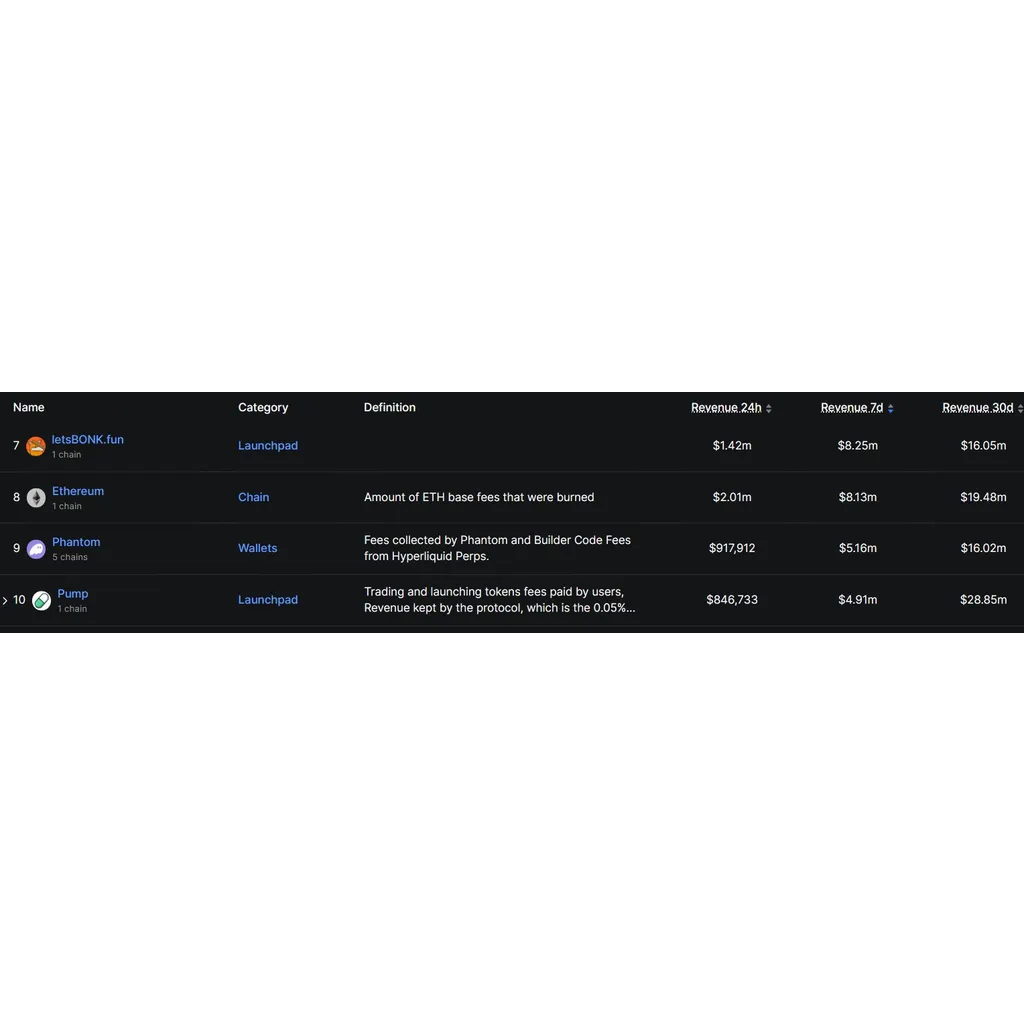Click the Revenue 24h column header
This screenshot has width=1024, height=1024.
coord(726,408)
